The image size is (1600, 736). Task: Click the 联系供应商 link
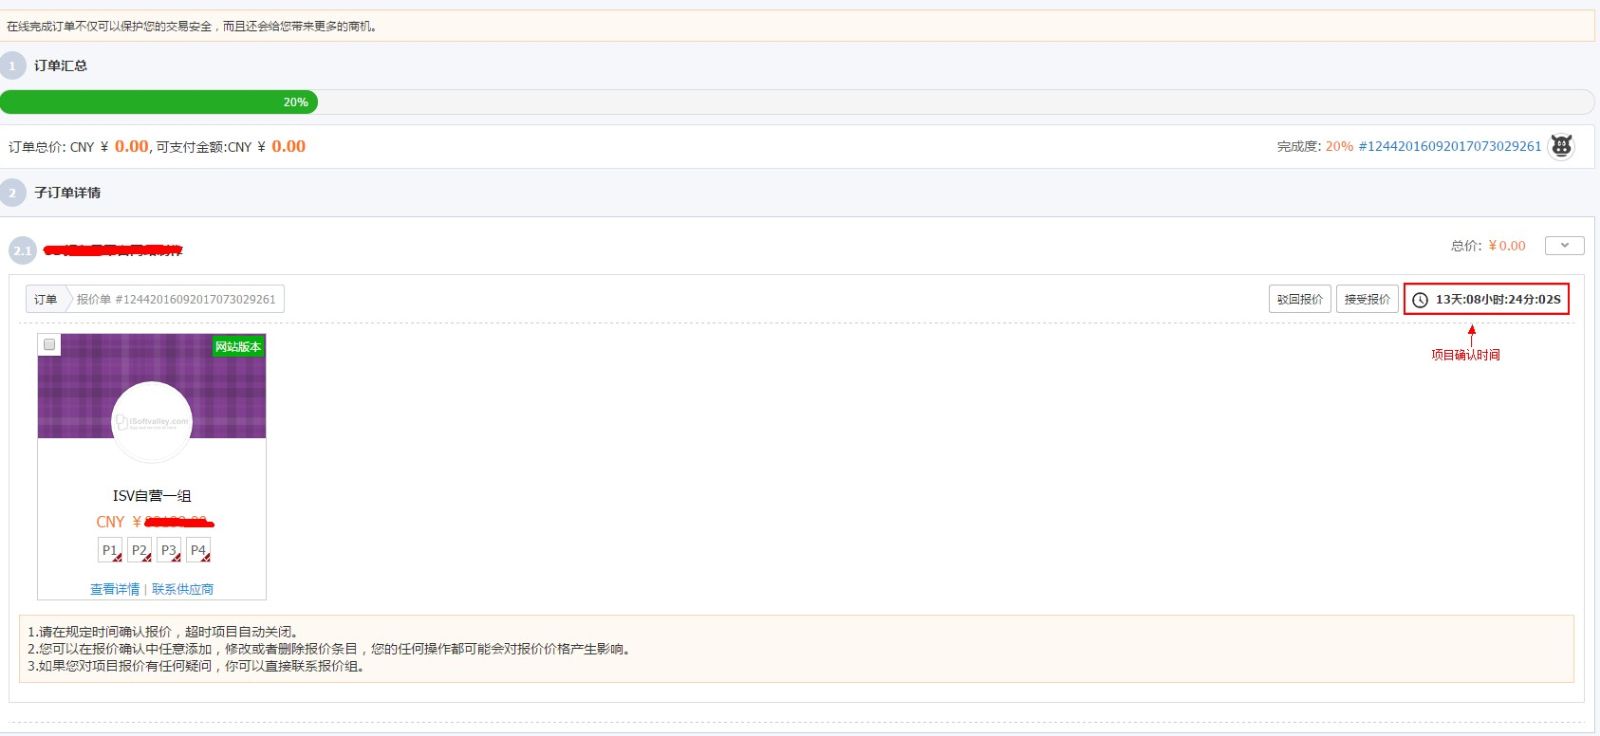(x=183, y=589)
